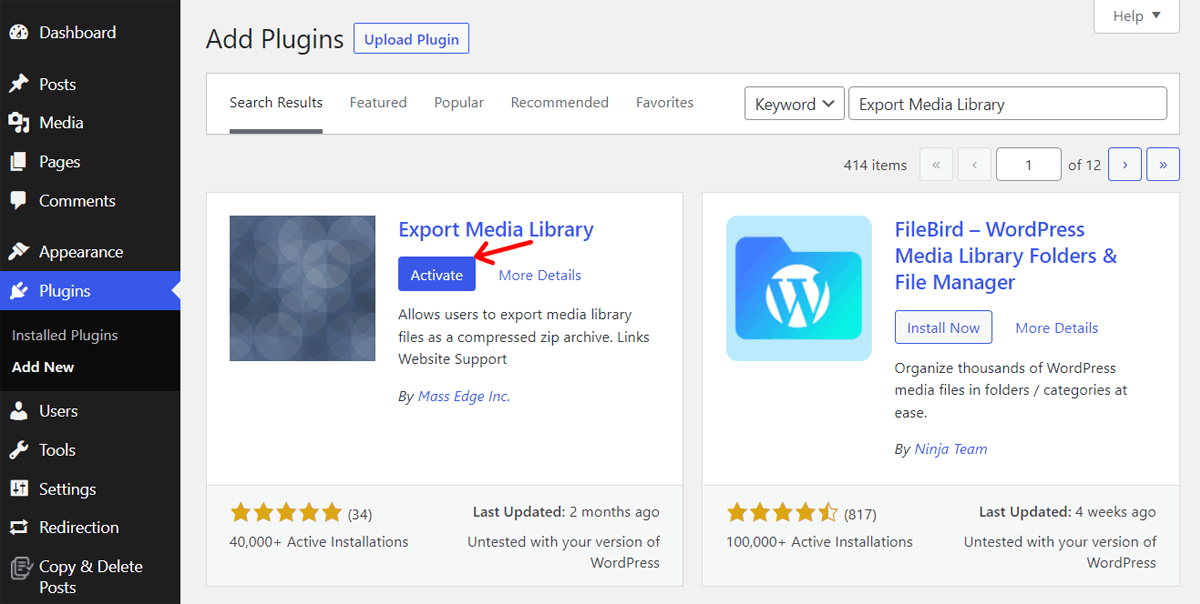Click the Redirection arrows icon

point(19,527)
